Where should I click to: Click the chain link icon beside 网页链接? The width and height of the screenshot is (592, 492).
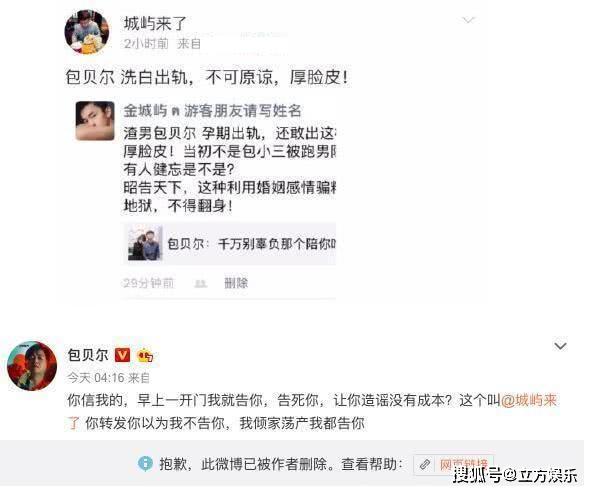(425, 464)
